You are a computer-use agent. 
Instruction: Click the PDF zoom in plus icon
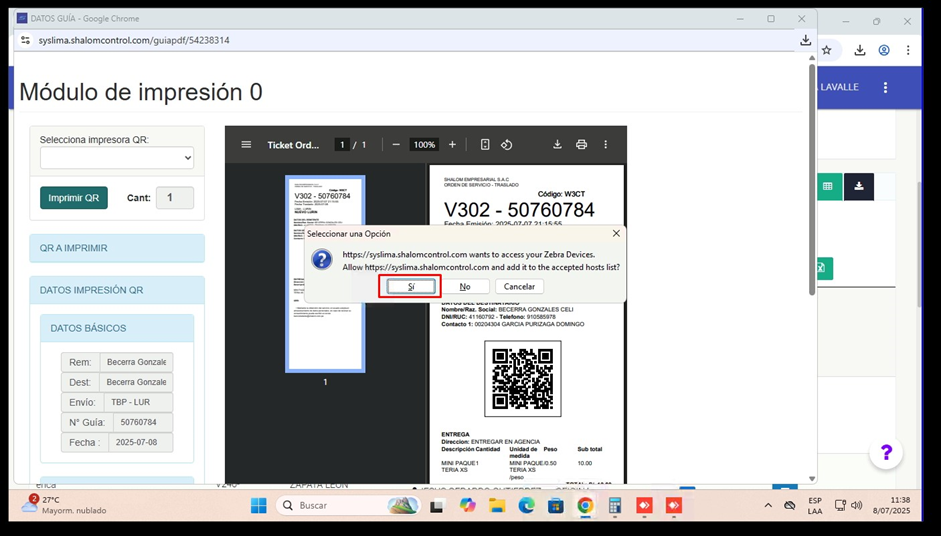[x=452, y=145]
